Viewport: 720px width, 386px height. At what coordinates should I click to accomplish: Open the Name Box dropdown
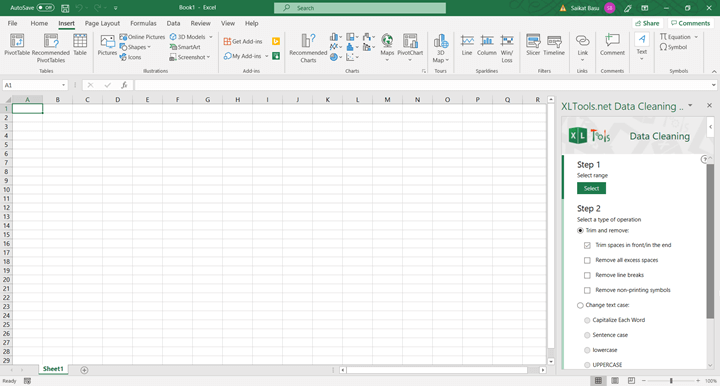coord(63,85)
